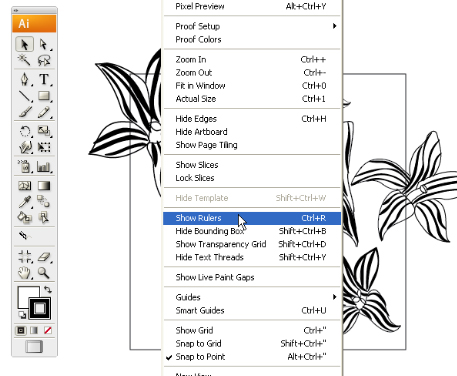Select the Crop Area tool
457x376 pixels.
point(25,257)
